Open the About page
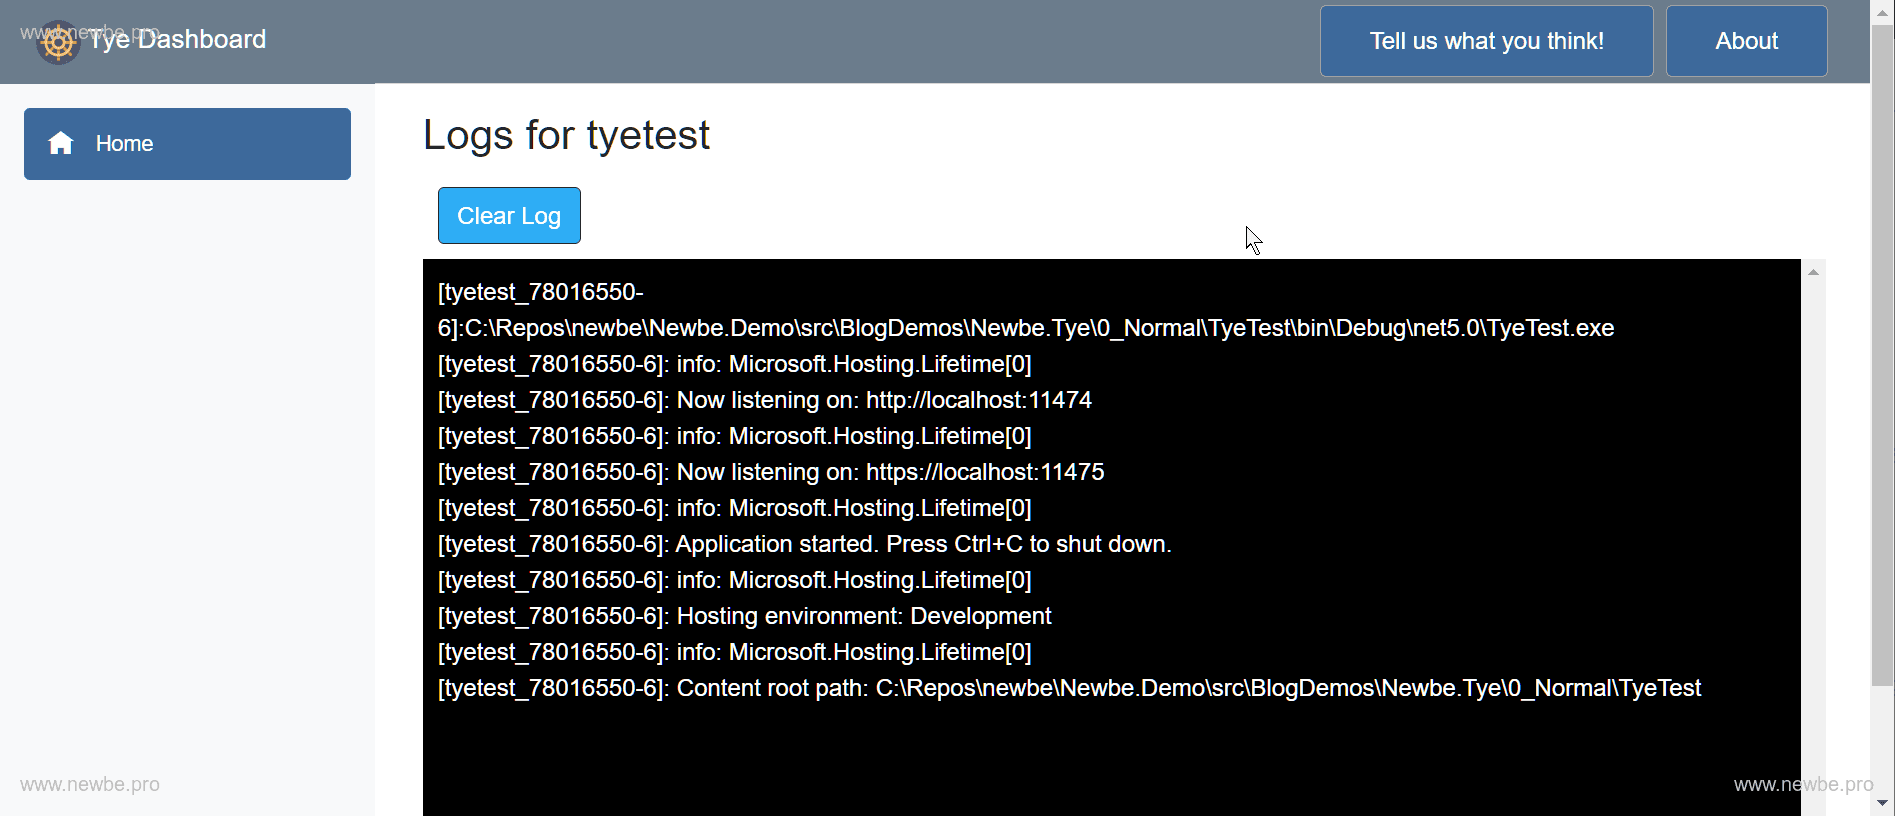 point(1746,41)
